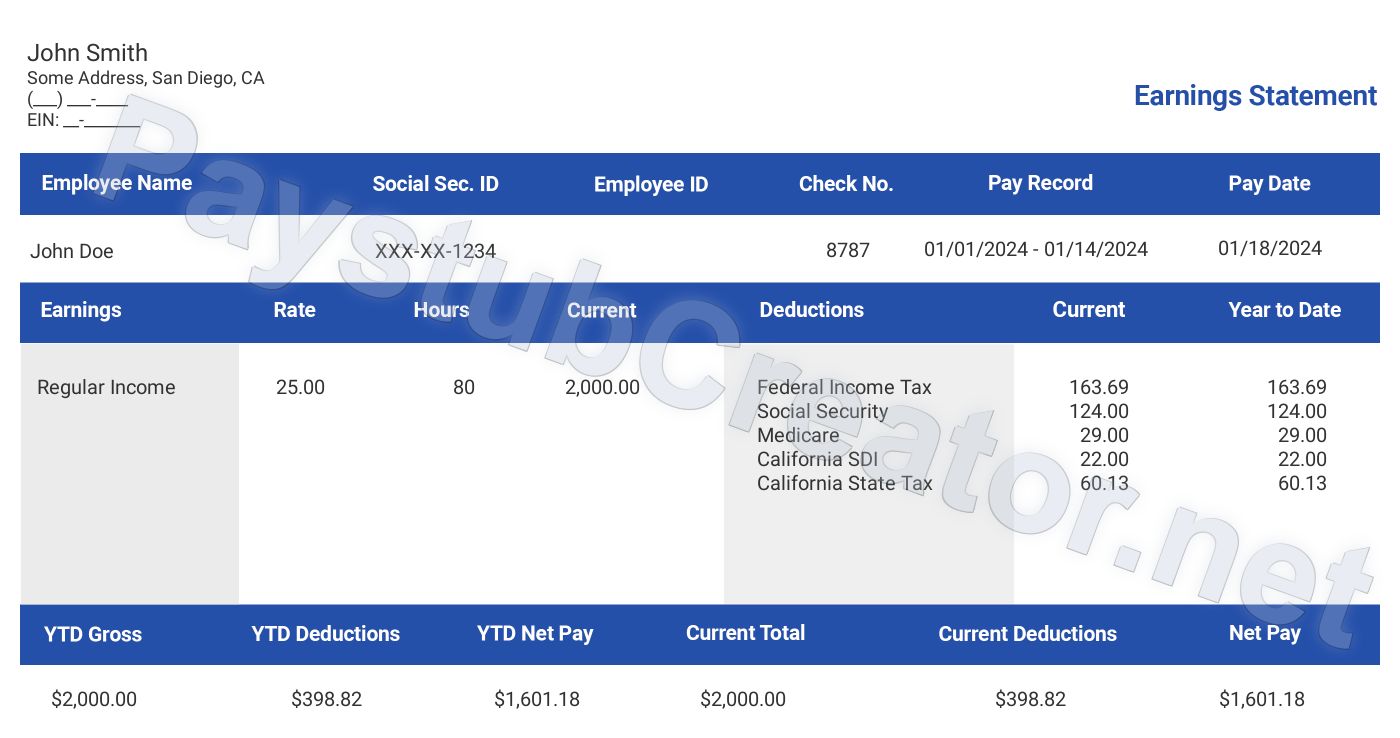1400x738 pixels.
Task: Select the "Pay Date" header
Action: [x=1269, y=183]
